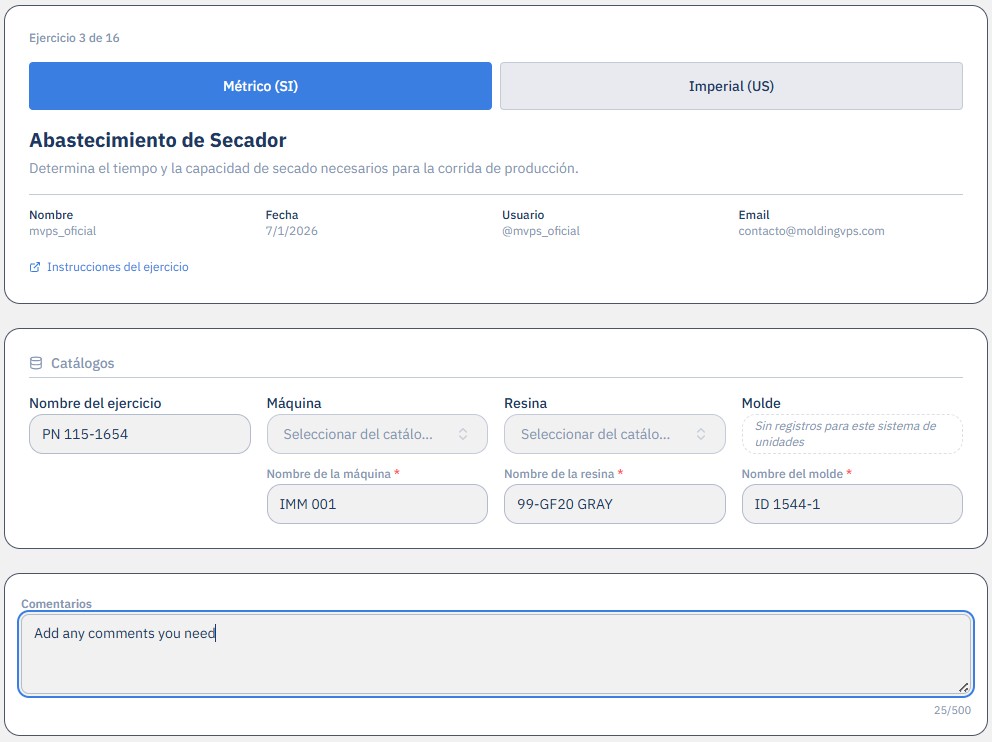
Task: Click the Nombre del molde field ID 1544-1
Action: tap(852, 504)
